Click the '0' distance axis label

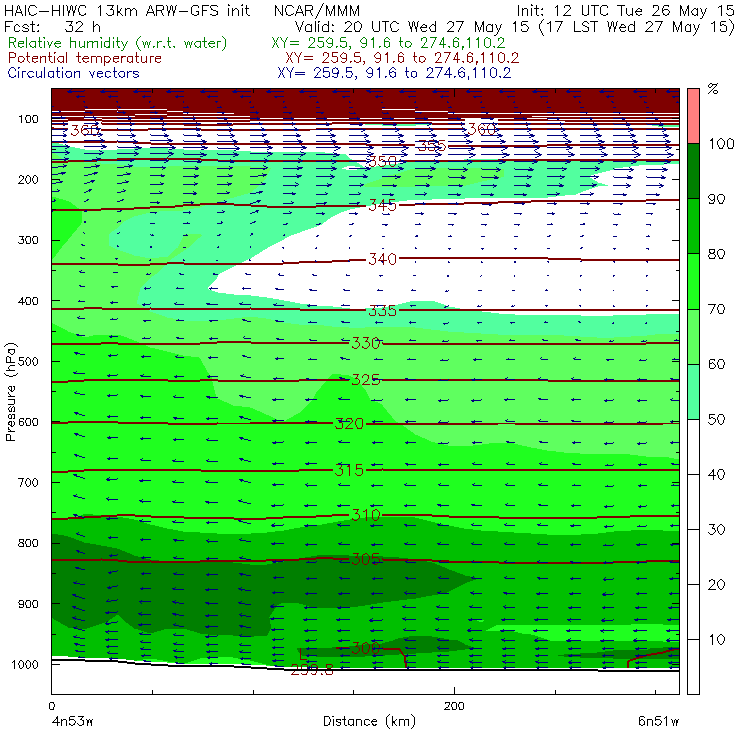click(x=52, y=706)
